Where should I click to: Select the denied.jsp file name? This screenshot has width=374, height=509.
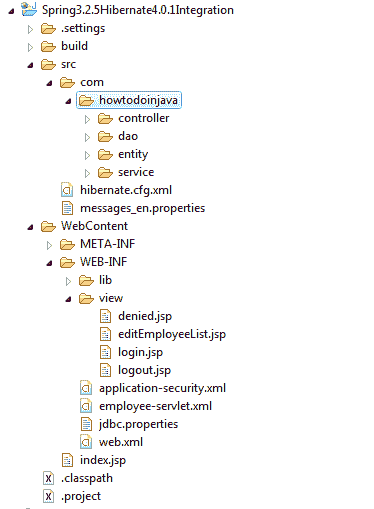tap(145, 316)
